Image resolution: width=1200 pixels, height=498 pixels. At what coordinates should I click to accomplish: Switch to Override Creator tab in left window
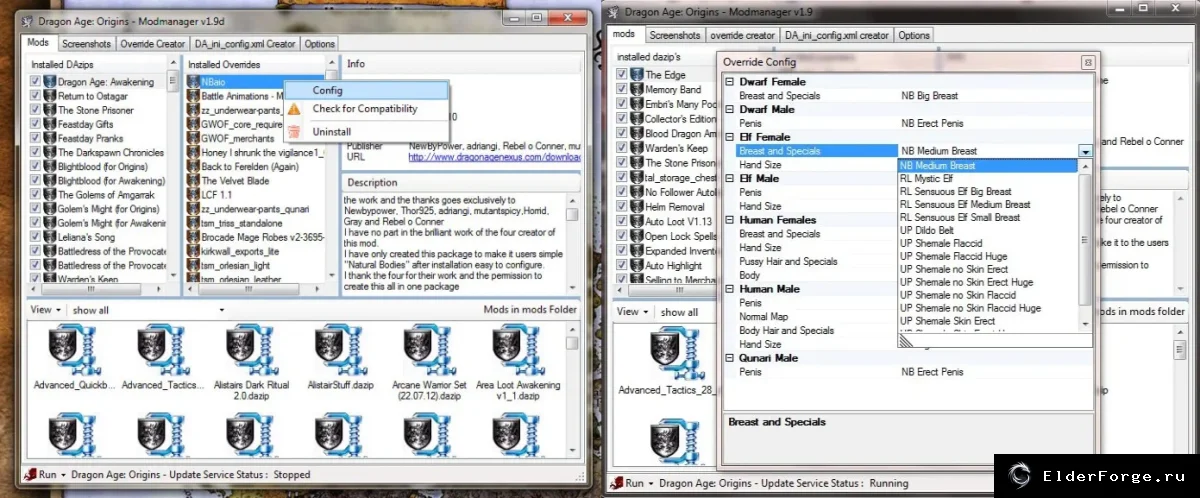(152, 44)
